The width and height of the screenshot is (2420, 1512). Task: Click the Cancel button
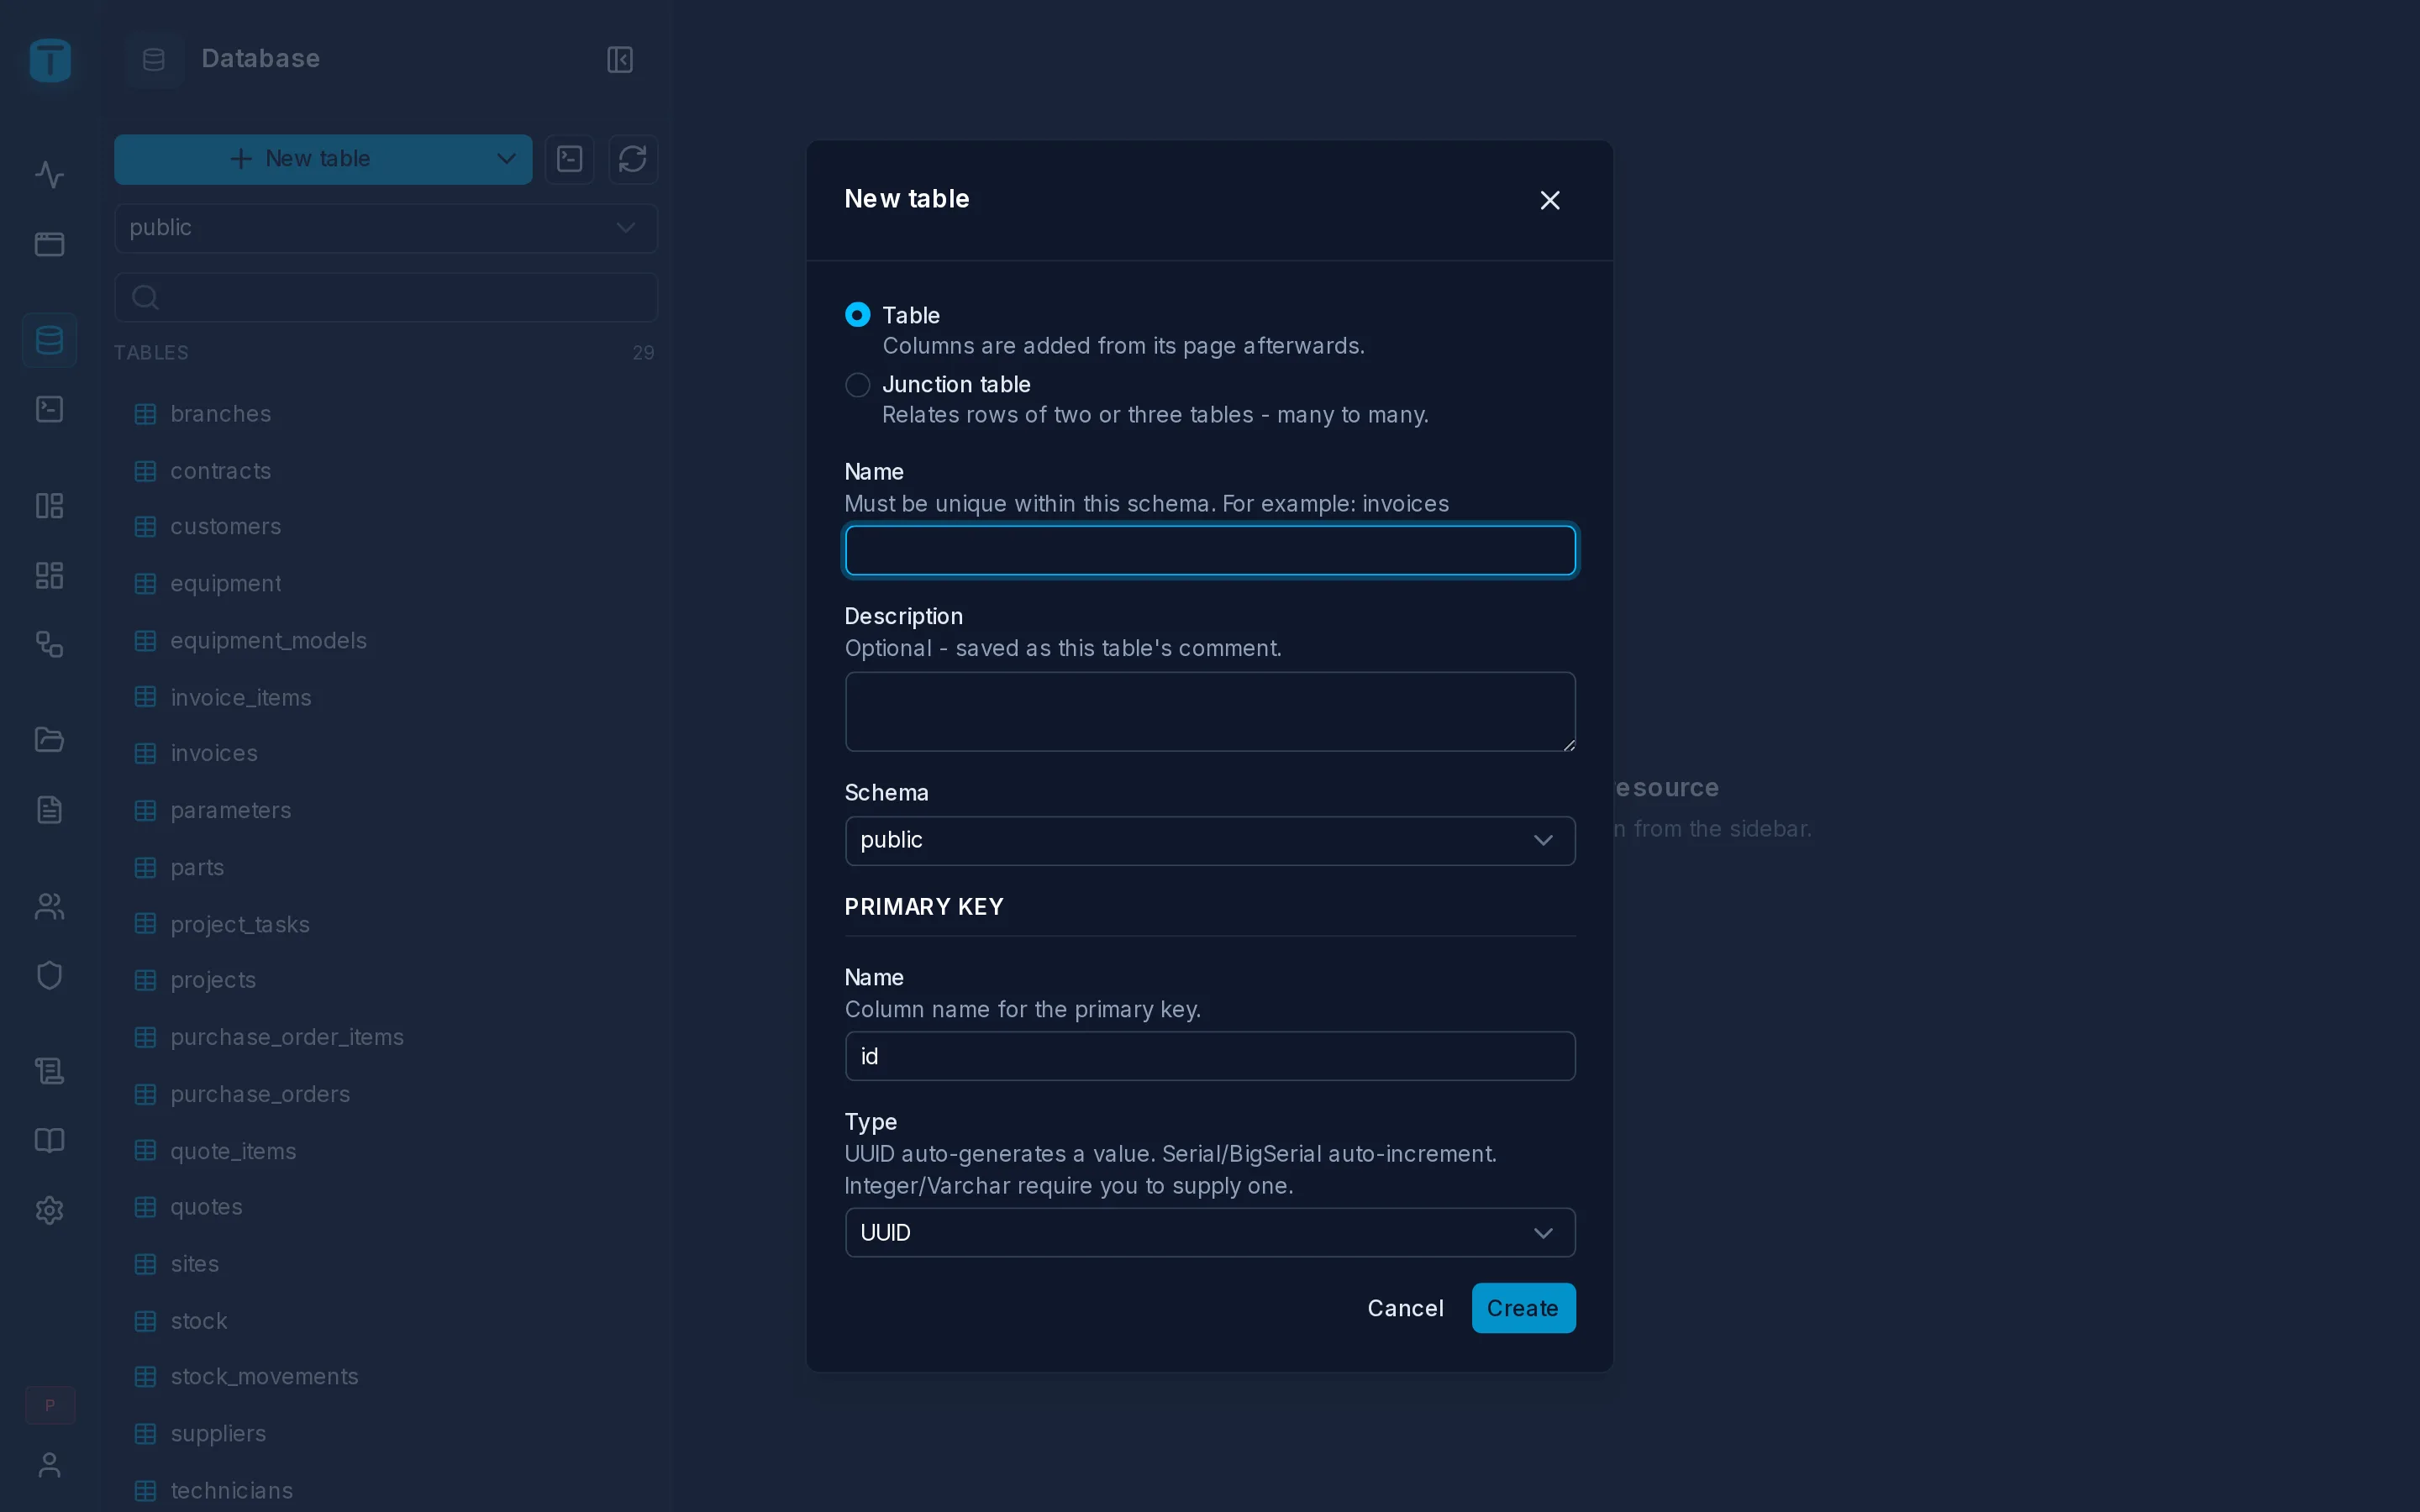coord(1405,1308)
